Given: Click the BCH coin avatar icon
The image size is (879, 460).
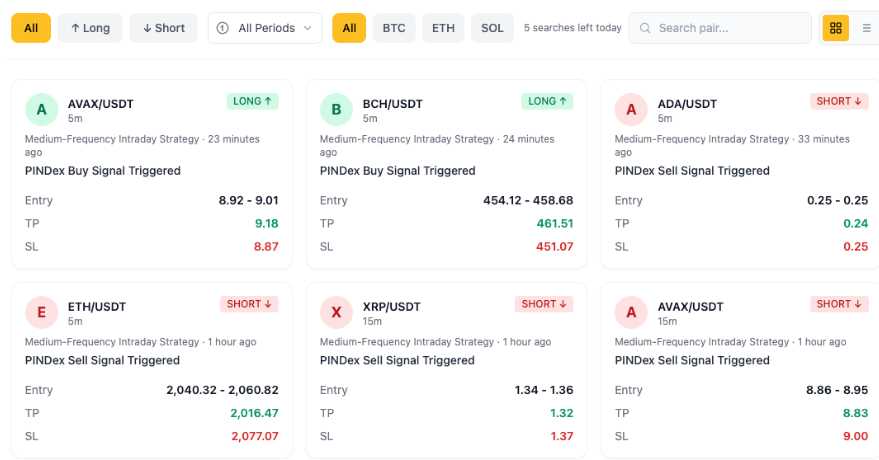Looking at the screenshot, I should click(x=337, y=110).
